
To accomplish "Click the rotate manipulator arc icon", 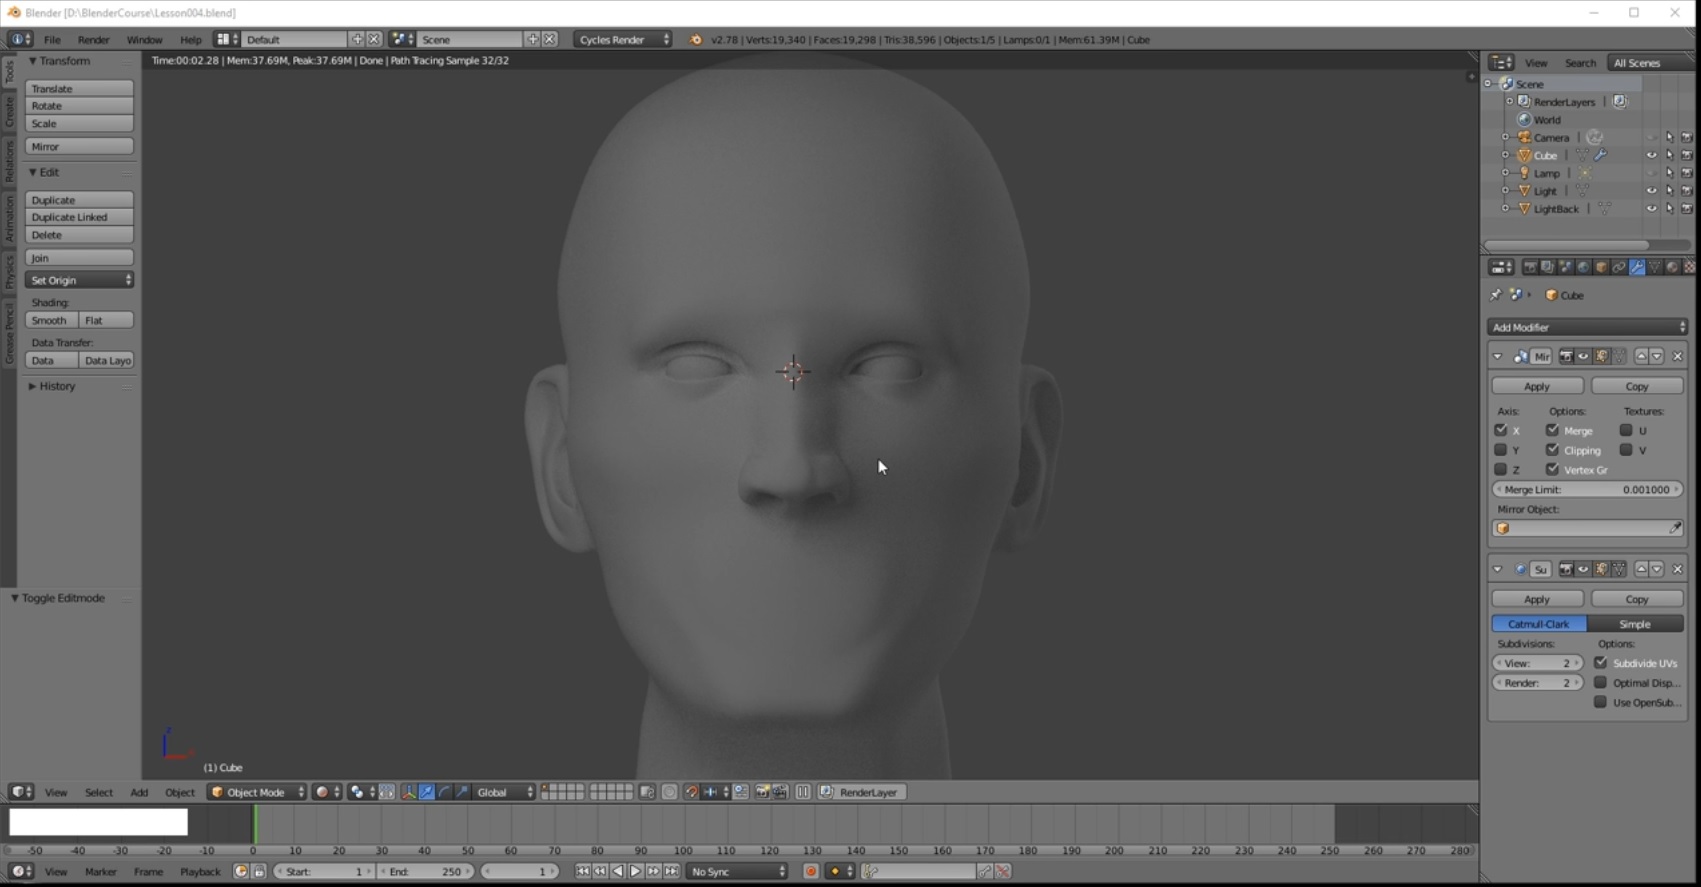I will click(444, 792).
